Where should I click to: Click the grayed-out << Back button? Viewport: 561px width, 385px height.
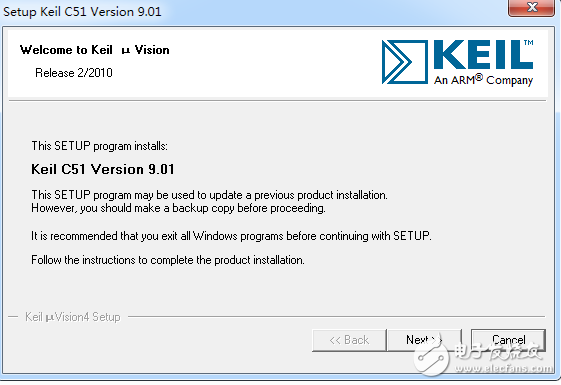[x=349, y=340]
